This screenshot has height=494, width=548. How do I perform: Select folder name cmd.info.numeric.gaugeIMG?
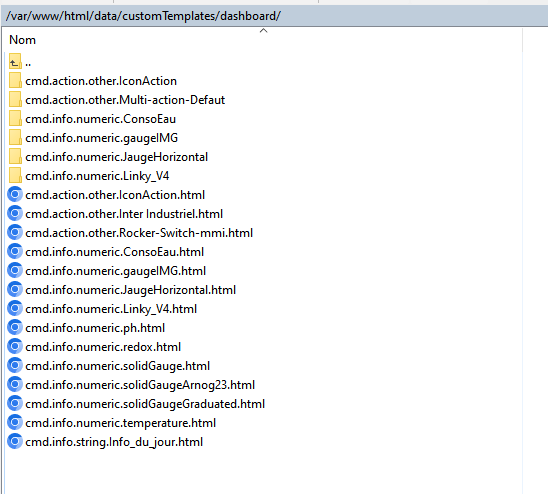tap(102, 138)
